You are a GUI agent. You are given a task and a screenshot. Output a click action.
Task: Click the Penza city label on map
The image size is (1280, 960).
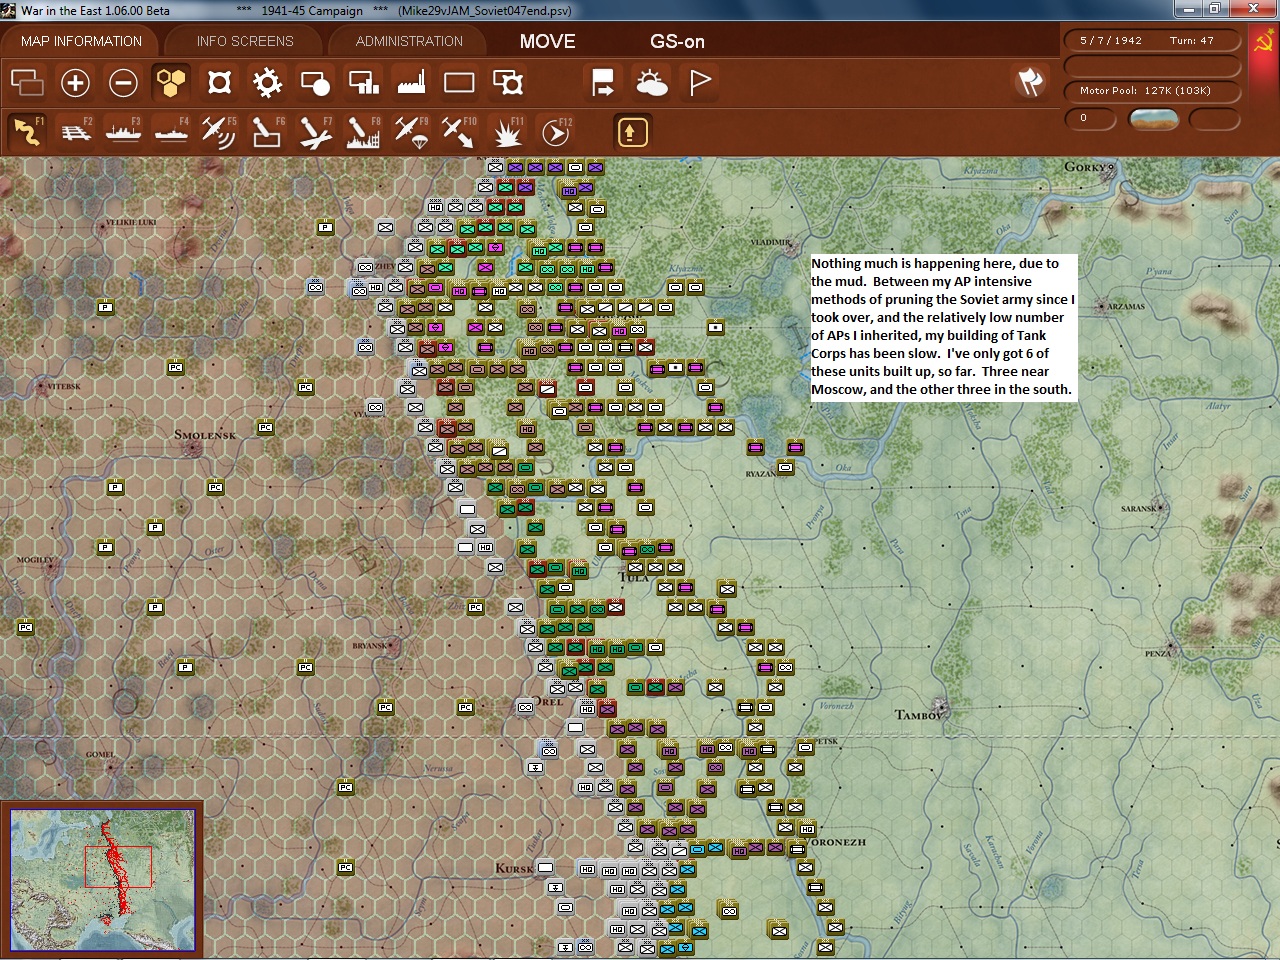[1158, 654]
